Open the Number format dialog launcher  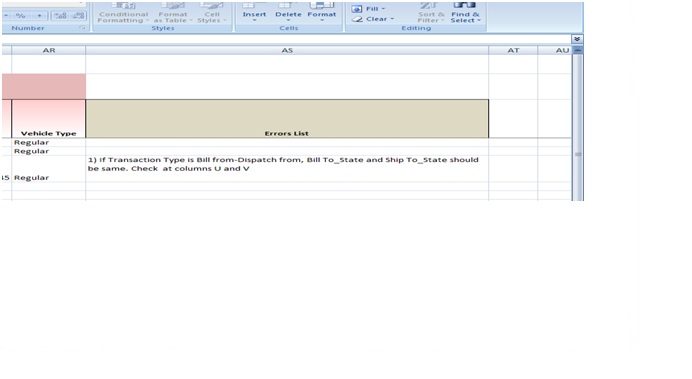(82, 28)
